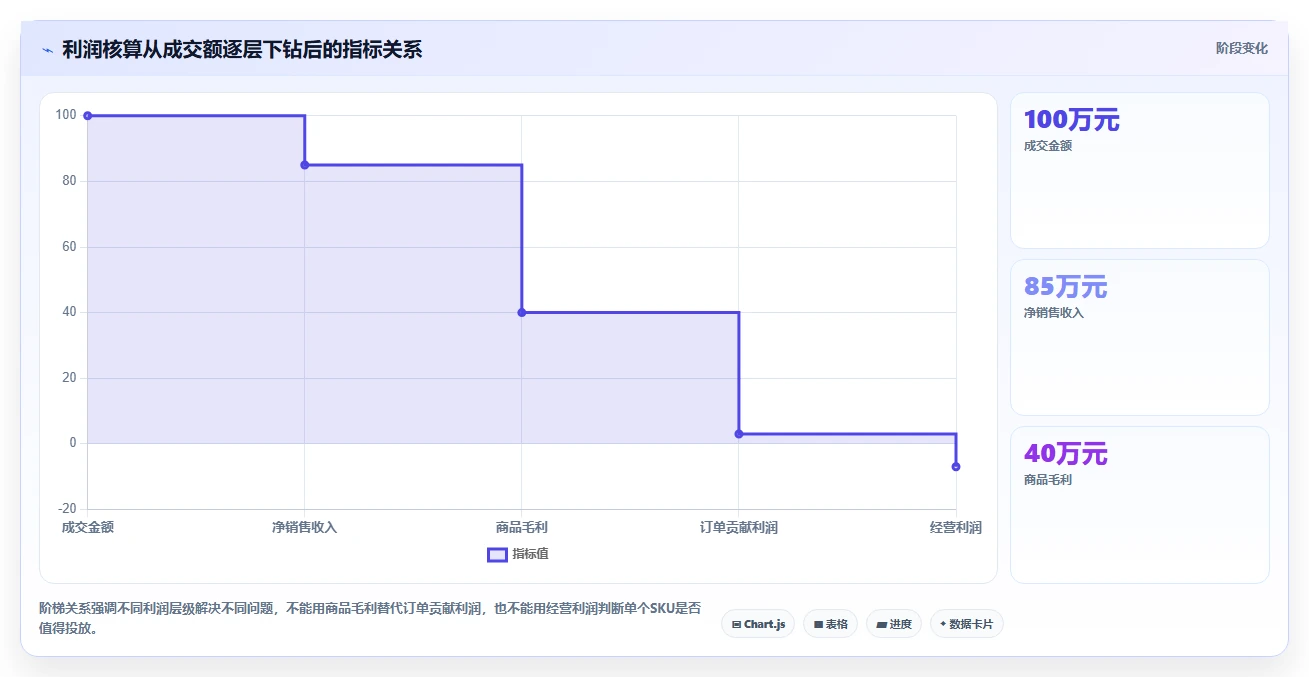Click the chart title 利润核算从成交额逐层下钻后的指标关系
This screenshot has width=1309, height=677.
[x=242, y=49]
